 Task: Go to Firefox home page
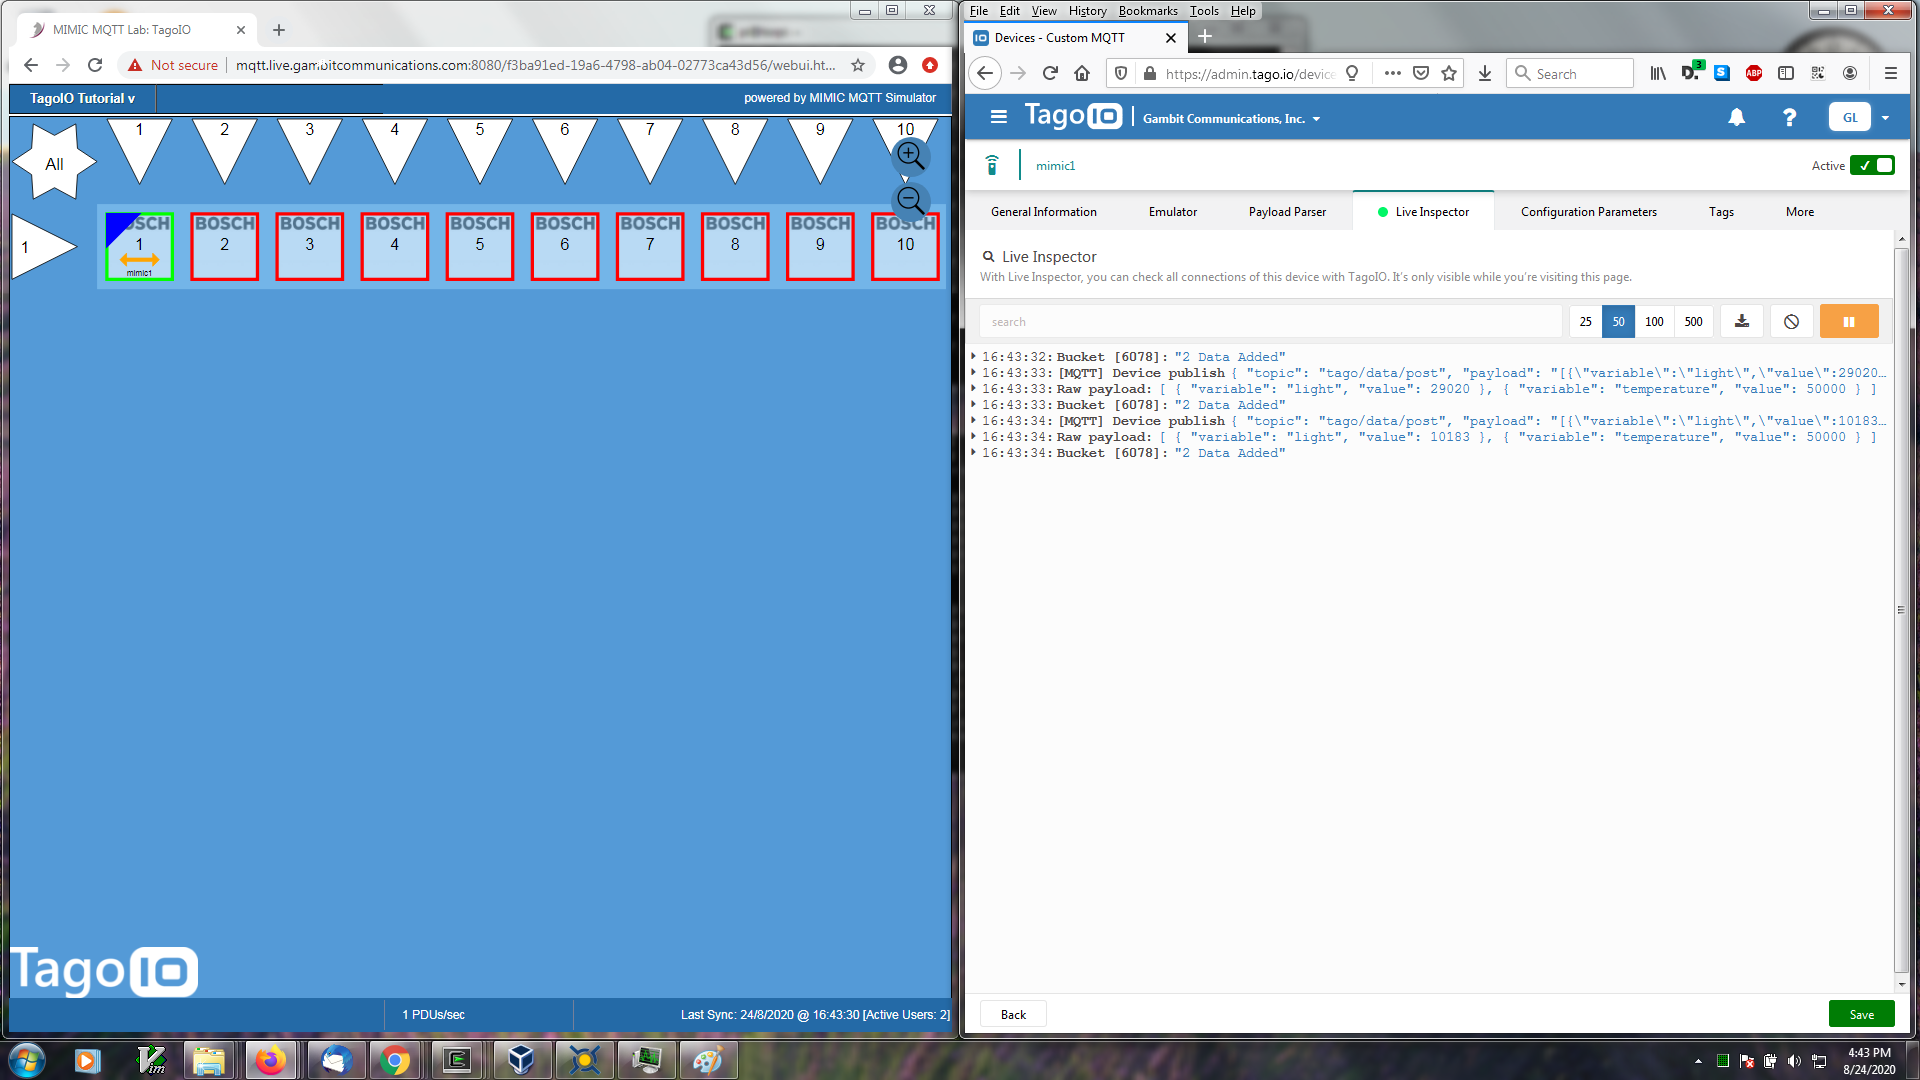click(1082, 73)
